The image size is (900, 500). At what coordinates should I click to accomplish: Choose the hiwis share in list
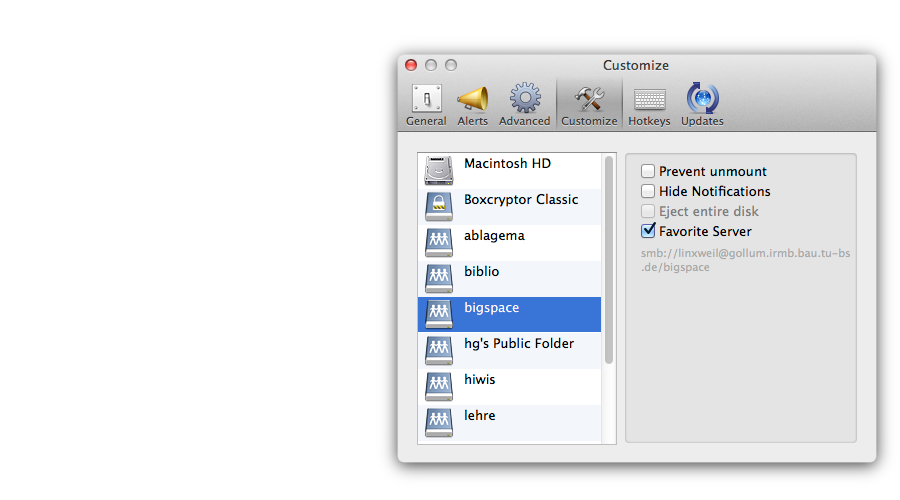tap(480, 380)
